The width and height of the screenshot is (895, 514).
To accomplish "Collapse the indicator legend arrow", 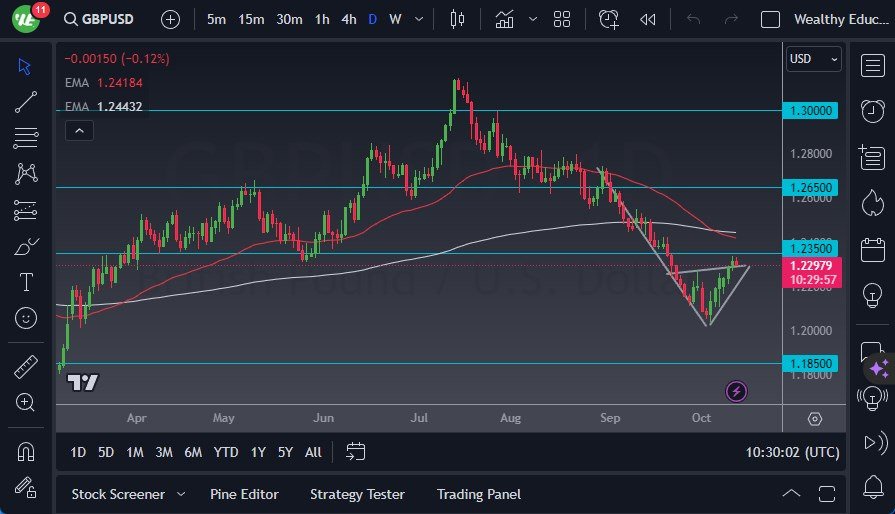I will coord(78,130).
